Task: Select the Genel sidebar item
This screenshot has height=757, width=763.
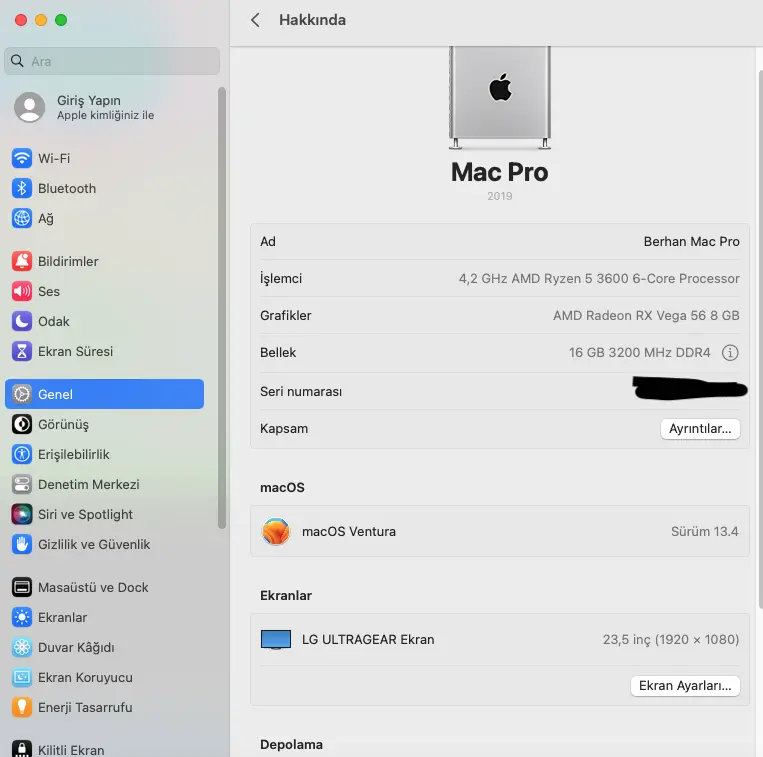Action: pos(105,394)
